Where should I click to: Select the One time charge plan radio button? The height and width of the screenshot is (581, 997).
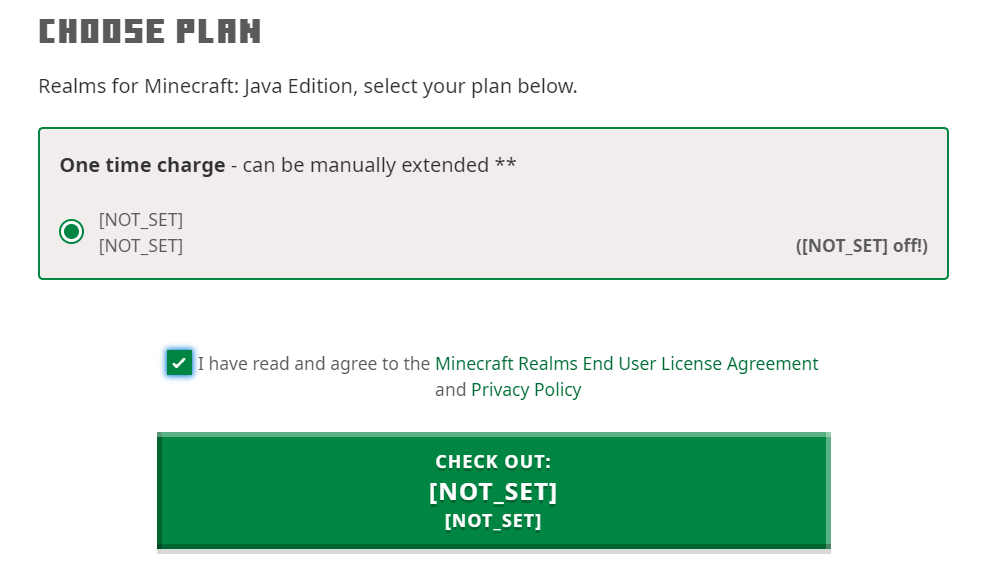pyautogui.click(x=71, y=232)
